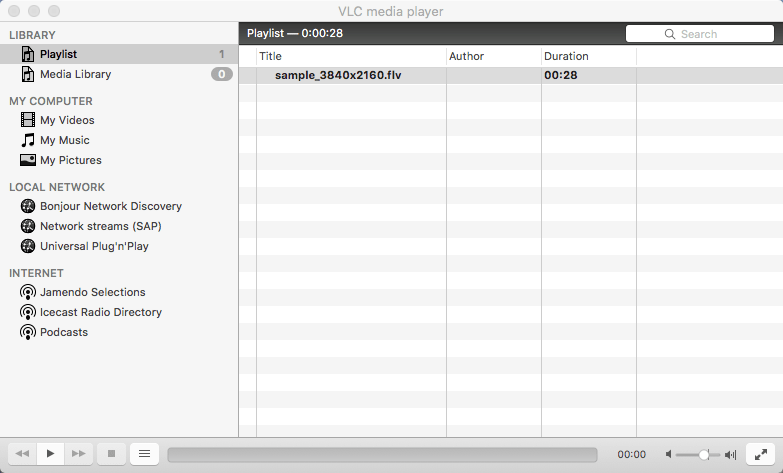Click the My Pictures image icon
Viewport: 783px width, 473px height.
point(28,160)
